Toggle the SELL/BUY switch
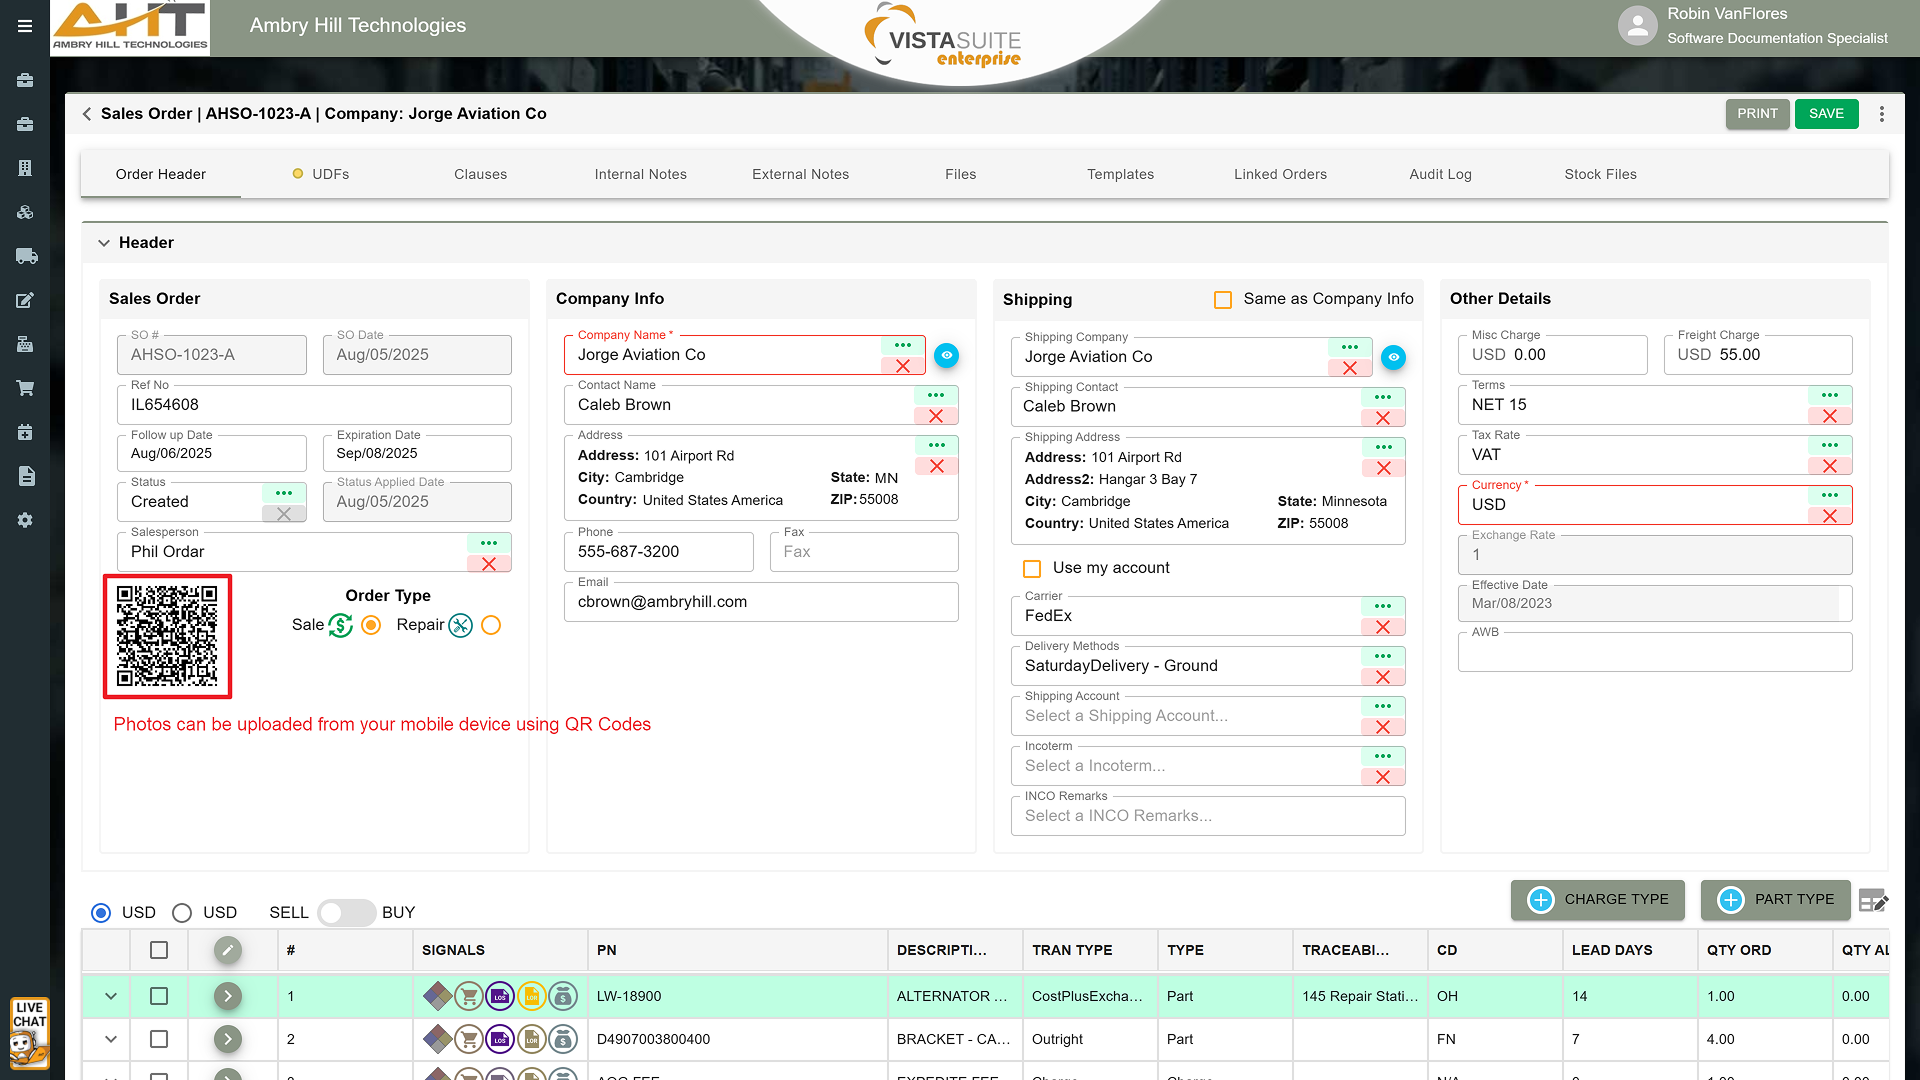 pyautogui.click(x=345, y=912)
